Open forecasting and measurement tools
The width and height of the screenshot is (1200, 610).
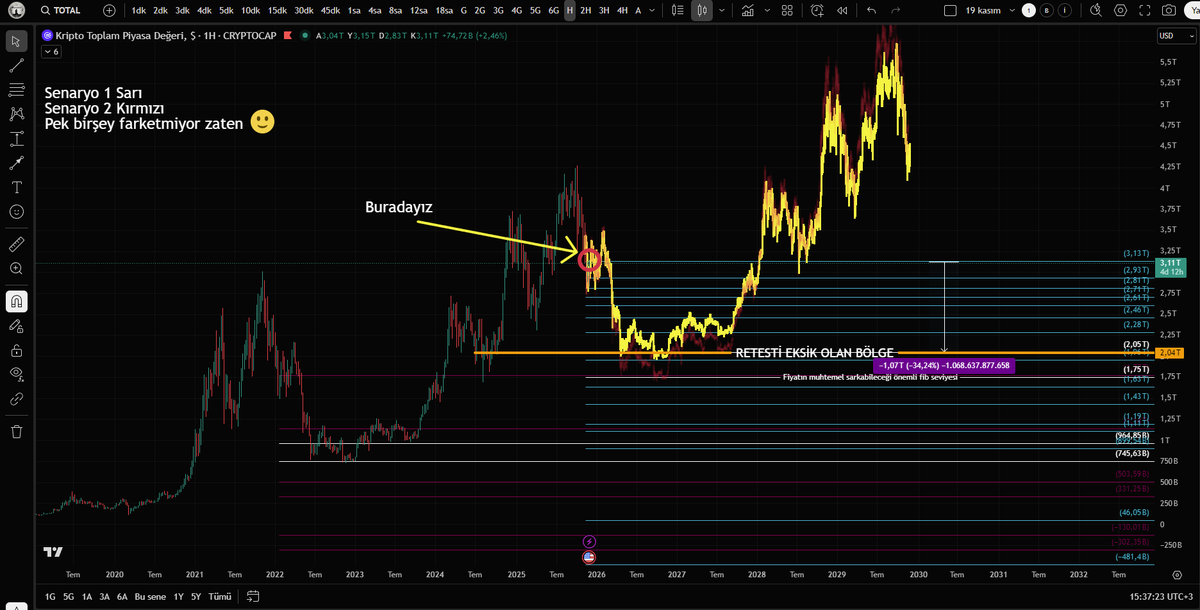point(16,138)
